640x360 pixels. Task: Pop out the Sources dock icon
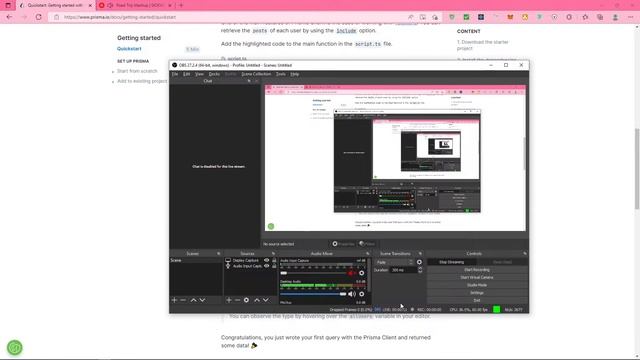(273, 253)
